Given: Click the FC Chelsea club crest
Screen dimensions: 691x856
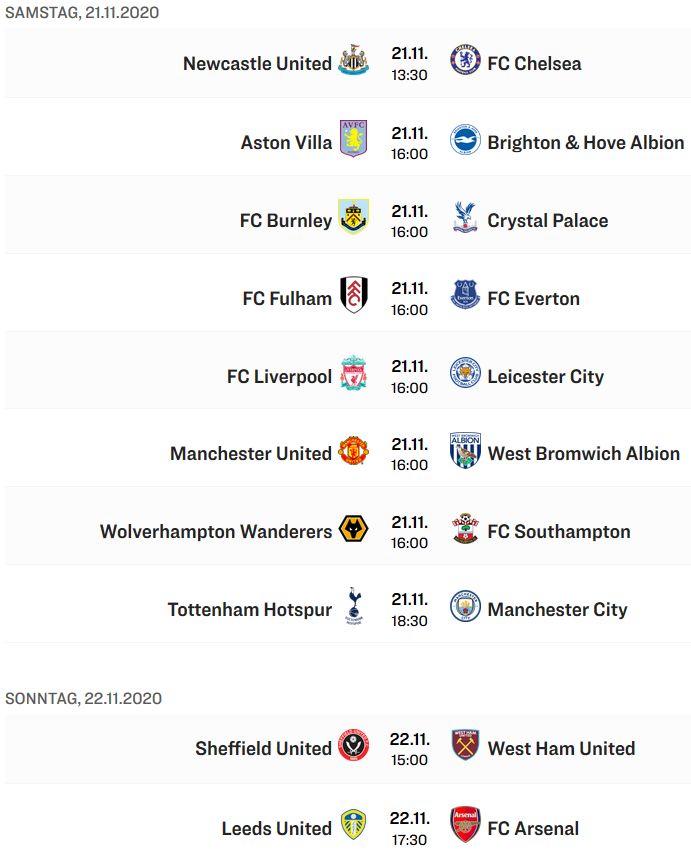Looking at the screenshot, I should pos(465,62).
